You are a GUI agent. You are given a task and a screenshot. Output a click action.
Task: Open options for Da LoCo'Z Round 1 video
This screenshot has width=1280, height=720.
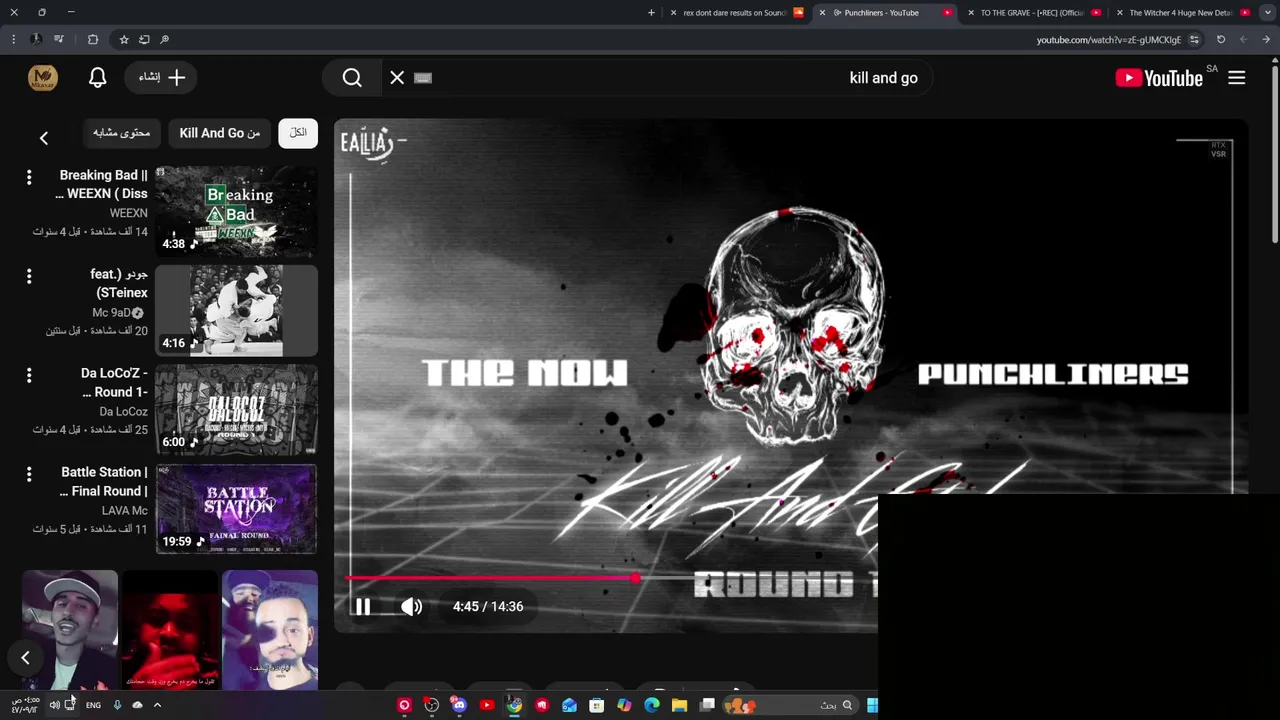point(29,375)
